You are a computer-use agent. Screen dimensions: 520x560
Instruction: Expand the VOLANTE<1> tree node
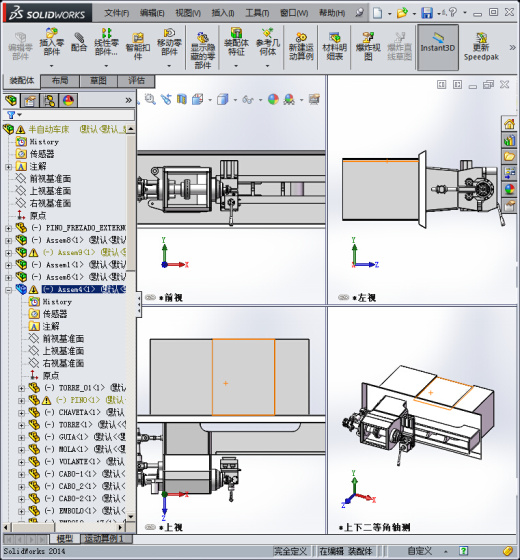tap(21, 462)
